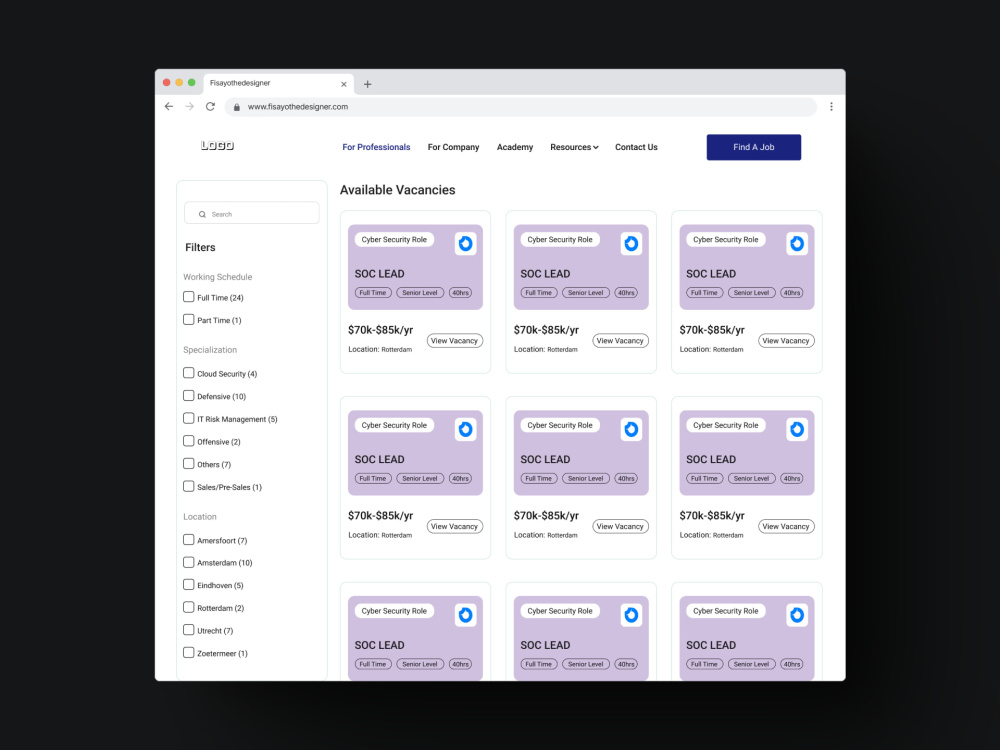Open a new tab with plus icon
This screenshot has width=1000, height=750.
(367, 84)
